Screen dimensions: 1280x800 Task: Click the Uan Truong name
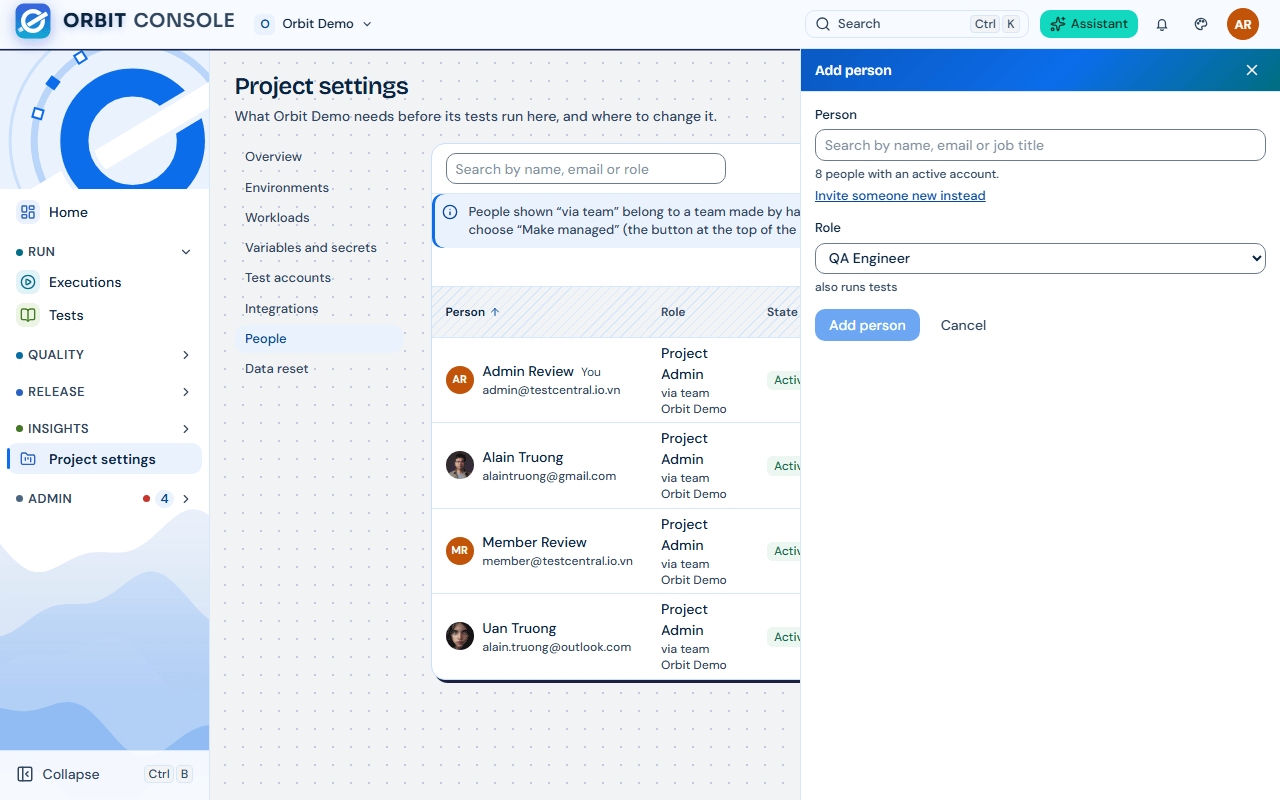point(519,628)
